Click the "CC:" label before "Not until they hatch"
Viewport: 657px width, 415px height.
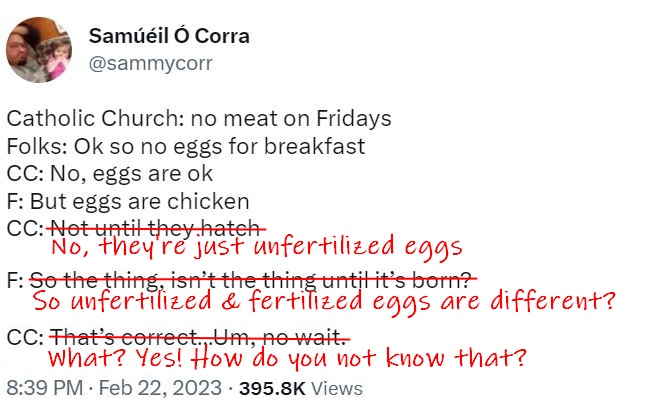pyautogui.click(x=23, y=226)
